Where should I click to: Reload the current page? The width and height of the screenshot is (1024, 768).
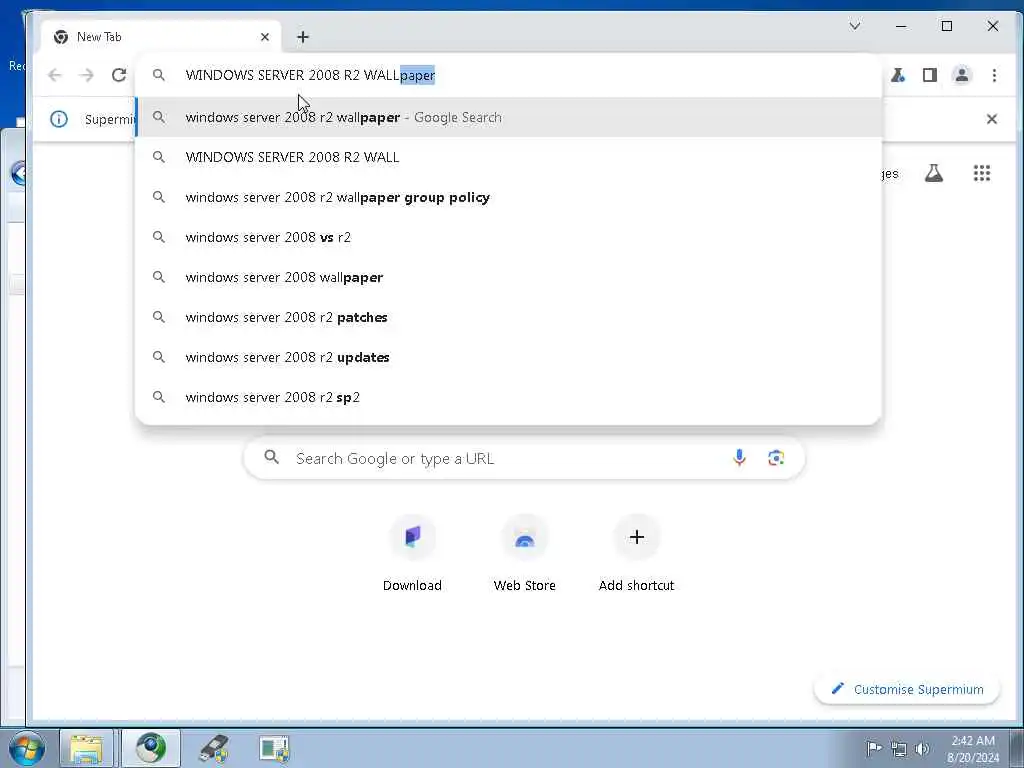tap(119, 75)
